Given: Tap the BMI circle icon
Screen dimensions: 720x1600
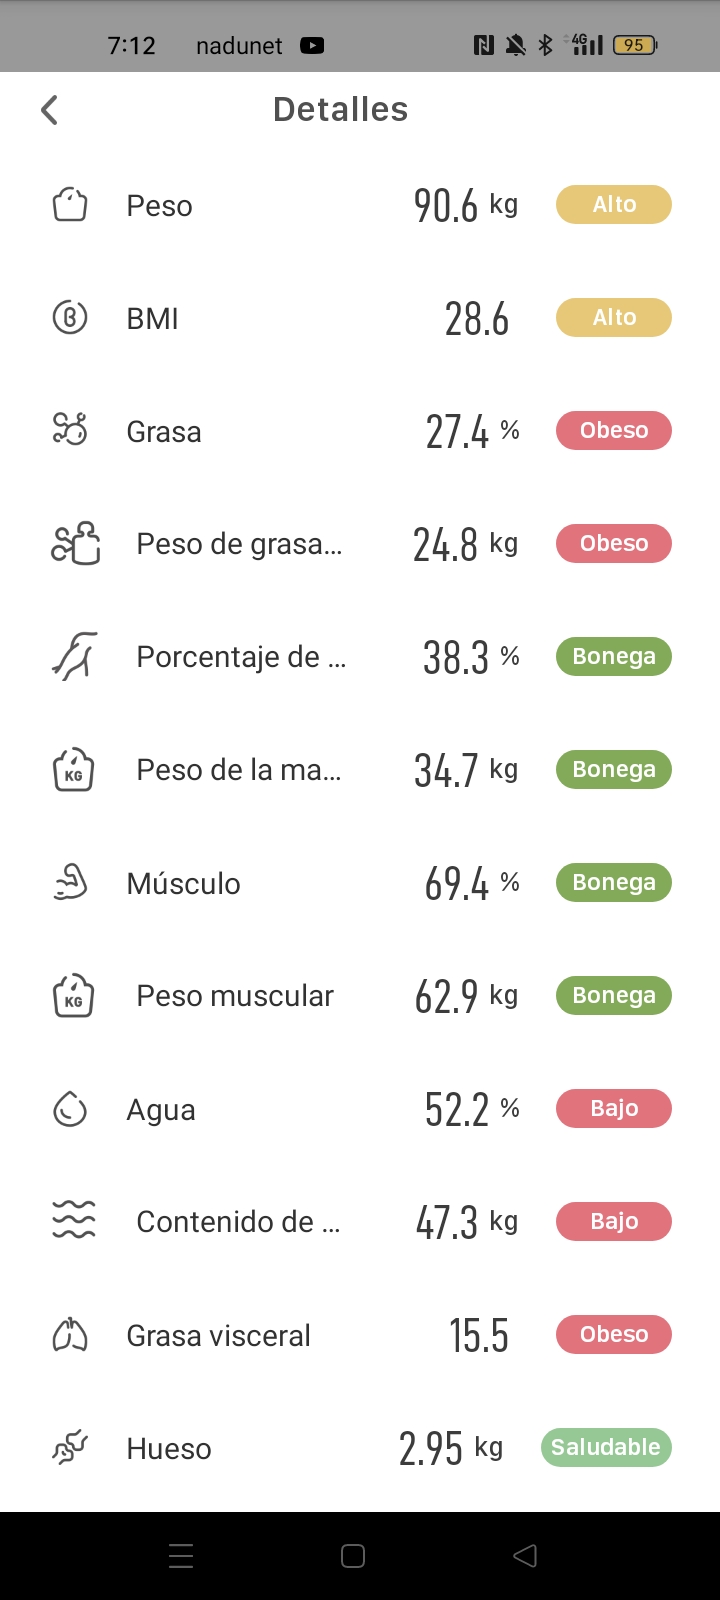Looking at the screenshot, I should [x=70, y=318].
